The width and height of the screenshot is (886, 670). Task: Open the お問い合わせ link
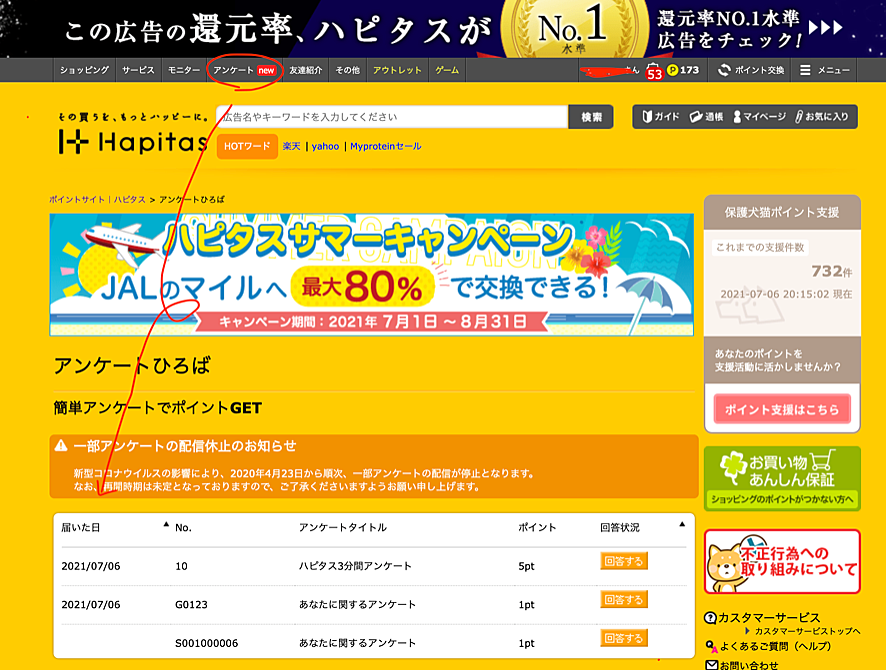(x=749, y=665)
